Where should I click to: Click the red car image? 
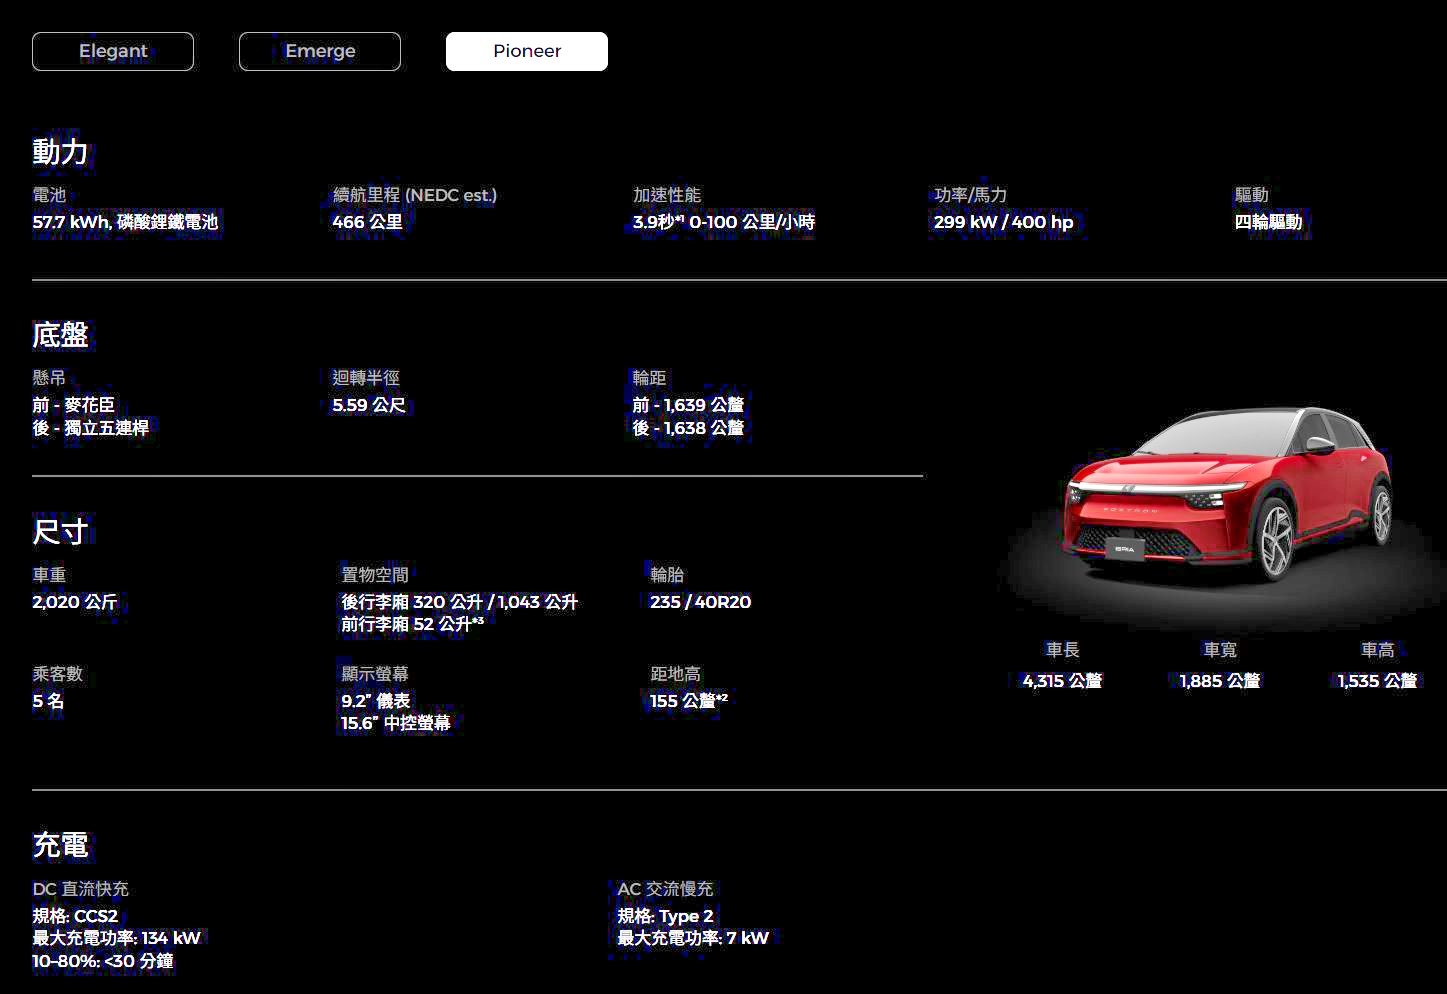point(1226,495)
